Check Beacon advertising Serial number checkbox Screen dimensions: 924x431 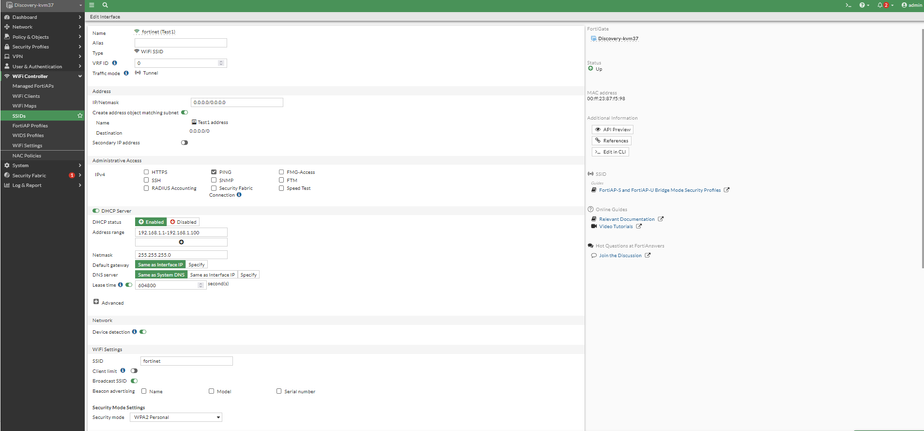click(279, 391)
